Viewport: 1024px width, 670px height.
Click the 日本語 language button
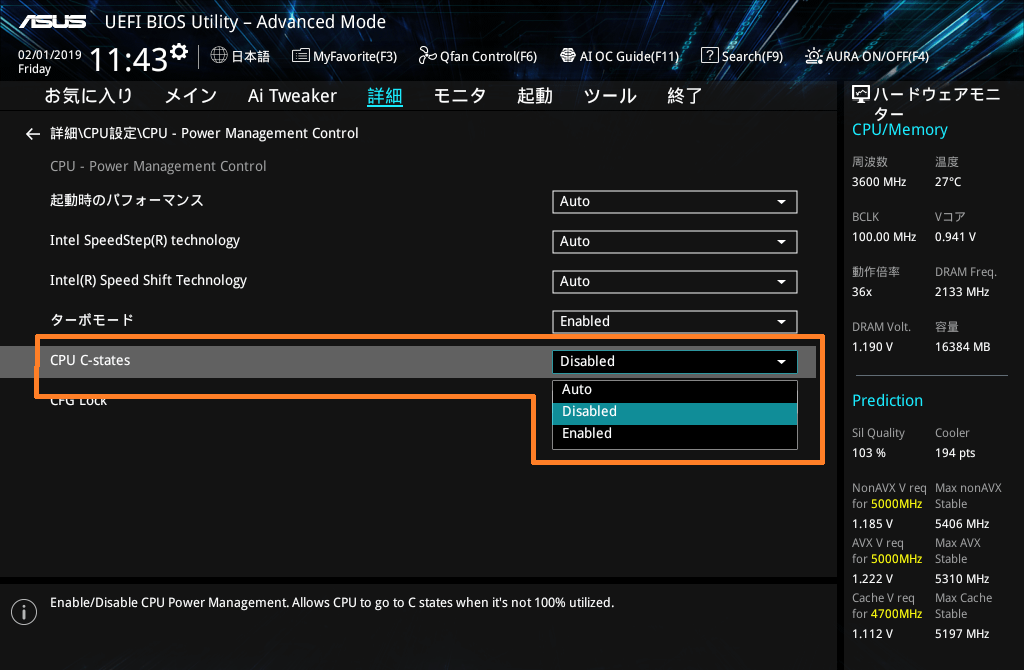tap(240, 56)
